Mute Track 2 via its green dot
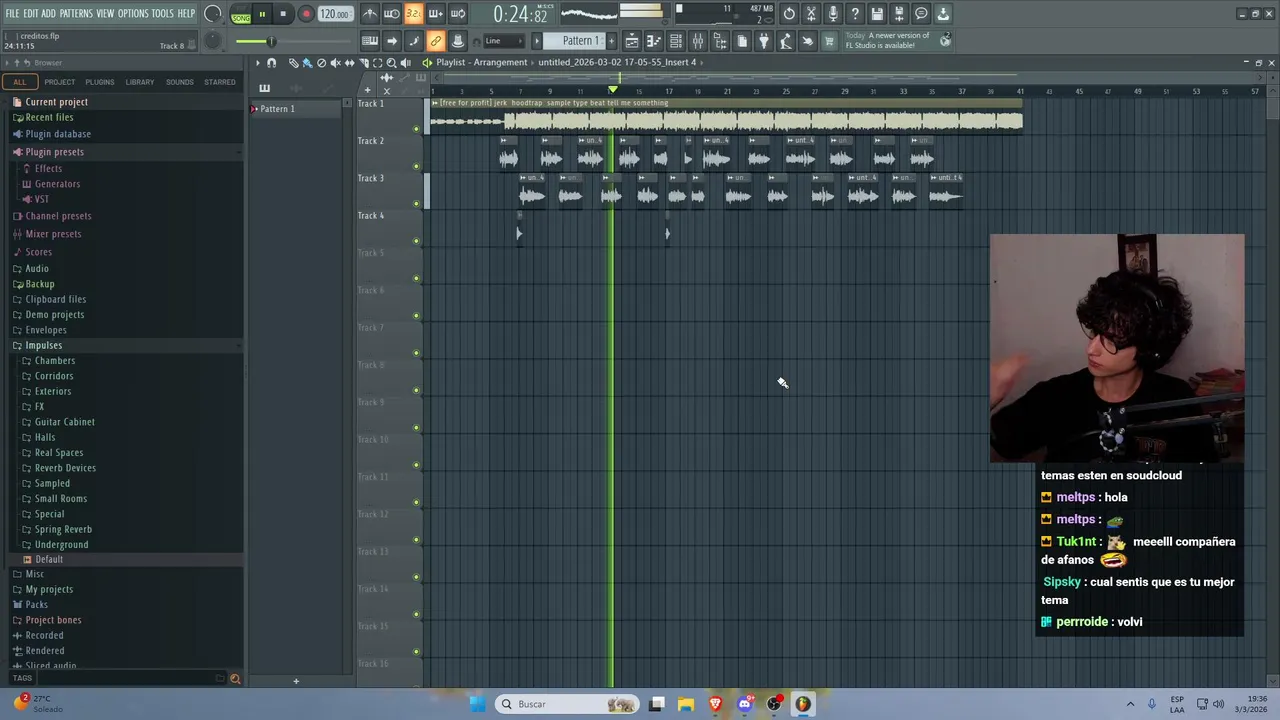 [x=417, y=166]
